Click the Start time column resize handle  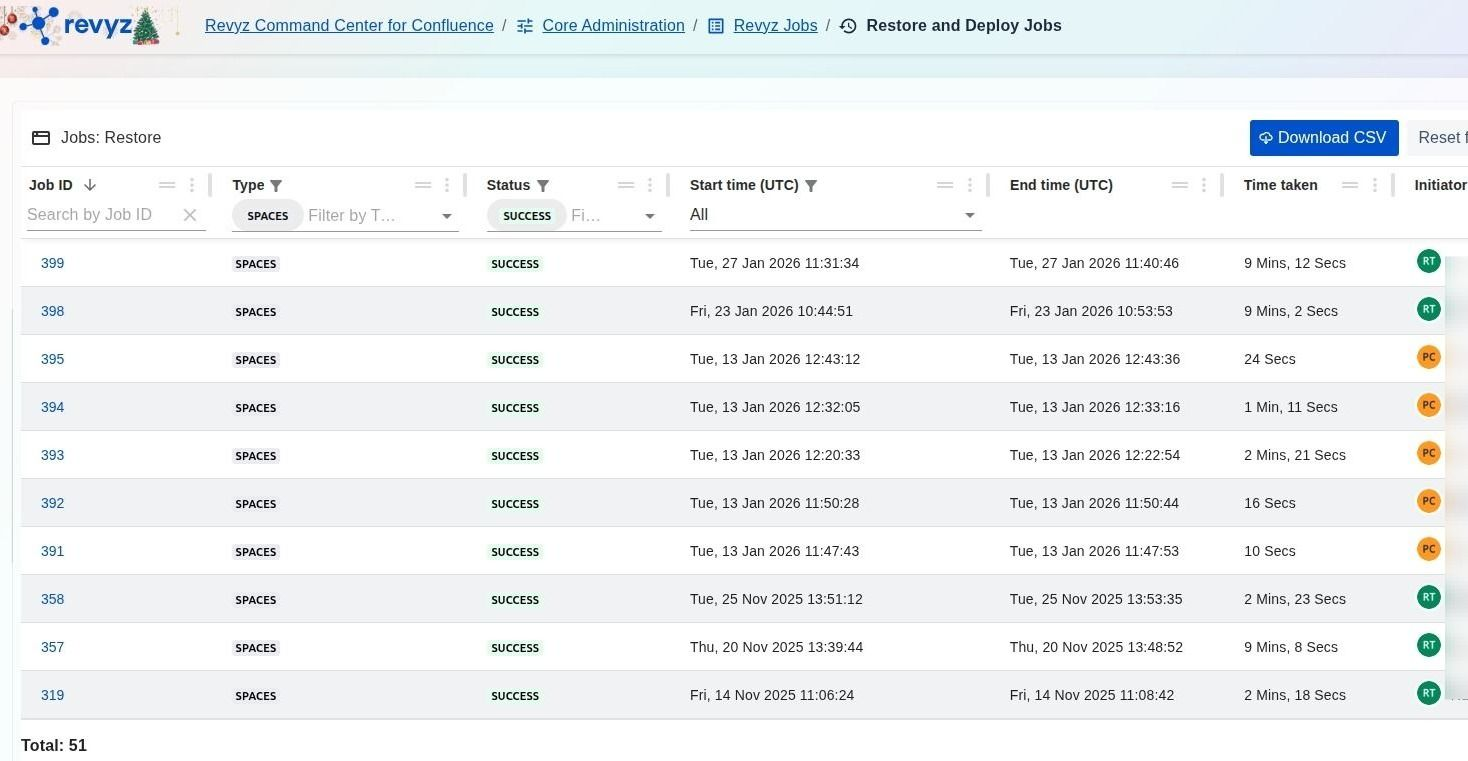[x=988, y=185]
